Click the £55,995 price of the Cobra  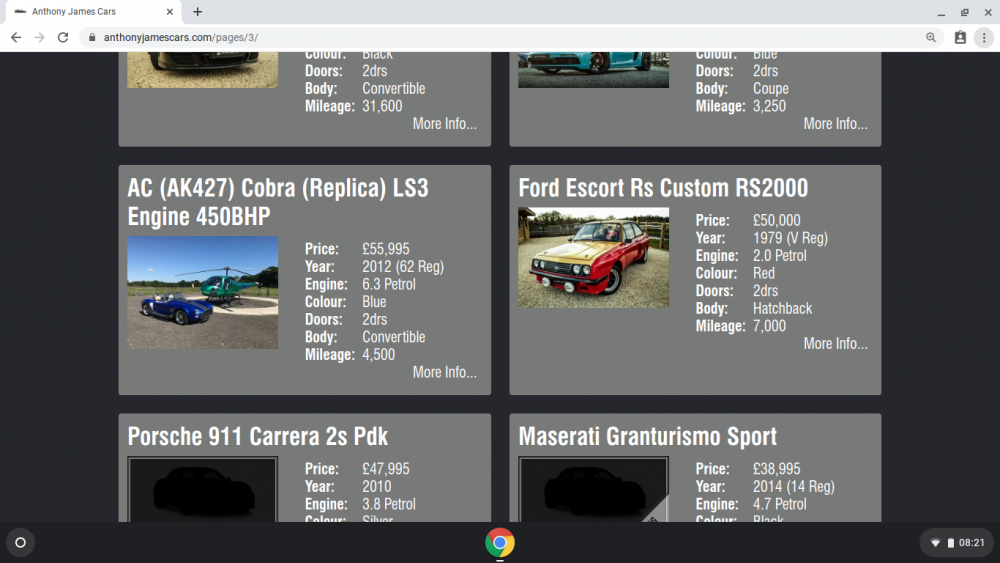coord(386,249)
